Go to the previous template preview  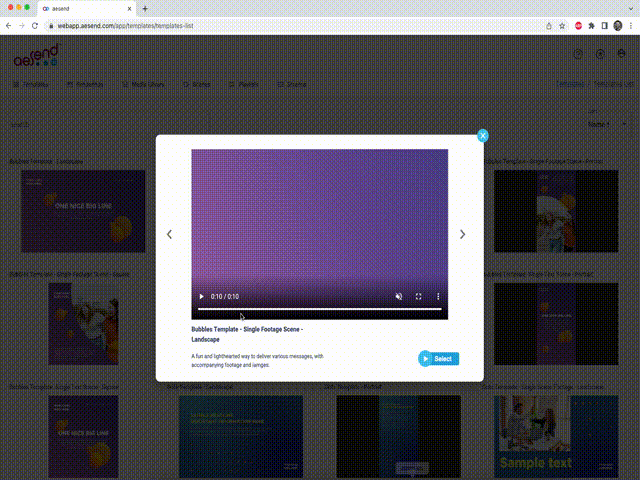[169, 234]
